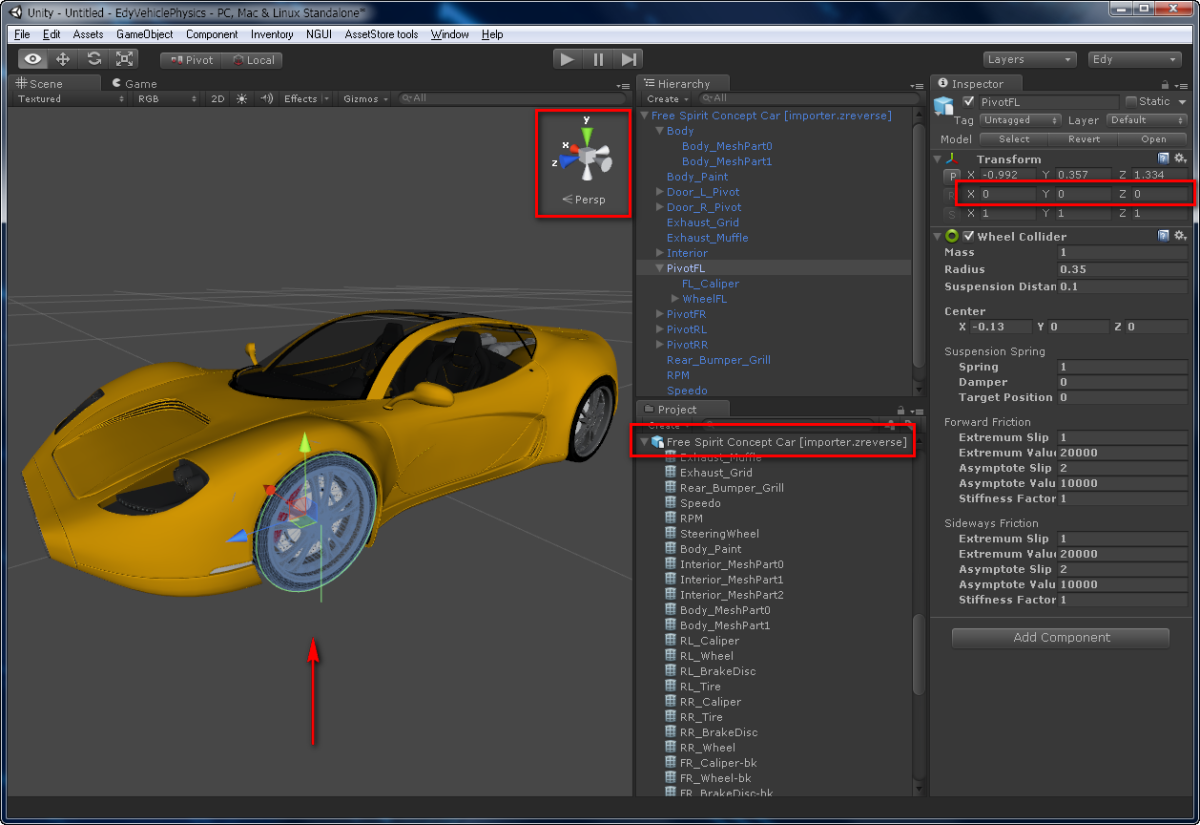This screenshot has width=1200, height=825.
Task: Open the GameObject menu
Action: click(x=144, y=34)
